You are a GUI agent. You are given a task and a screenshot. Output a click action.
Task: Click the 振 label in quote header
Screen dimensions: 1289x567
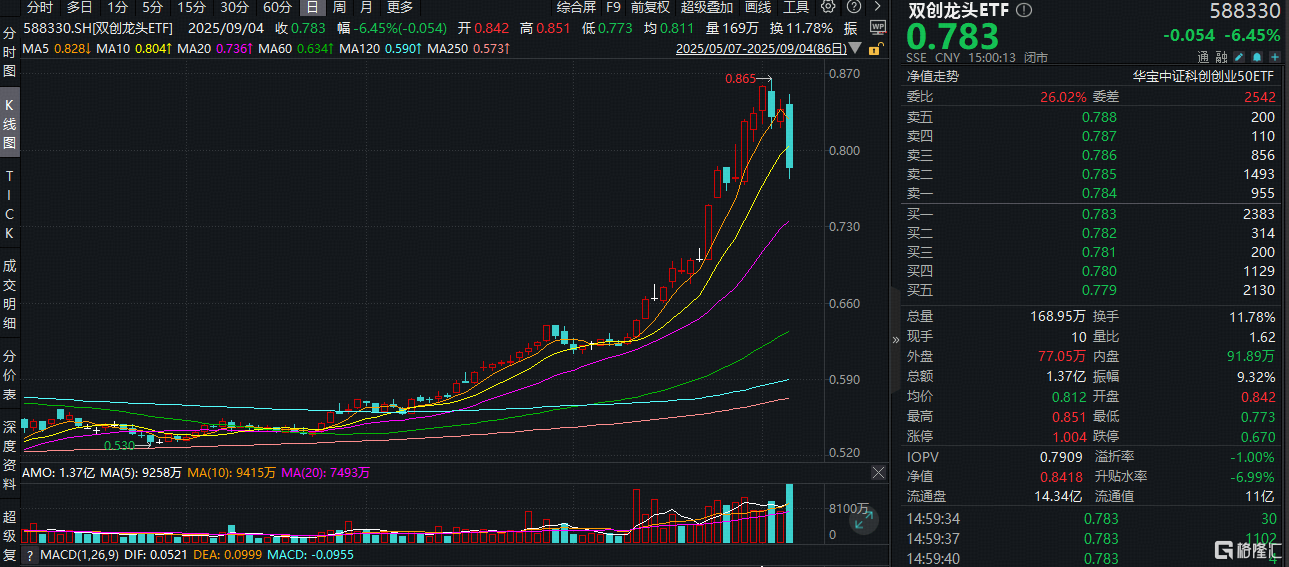850,28
